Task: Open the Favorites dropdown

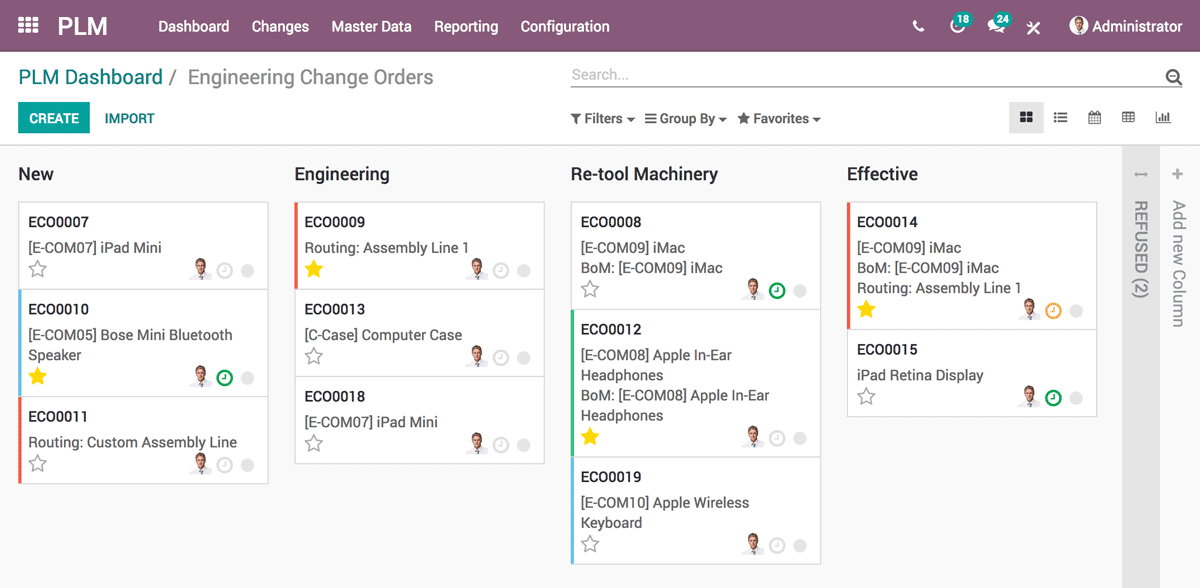Action: pyautogui.click(x=779, y=118)
